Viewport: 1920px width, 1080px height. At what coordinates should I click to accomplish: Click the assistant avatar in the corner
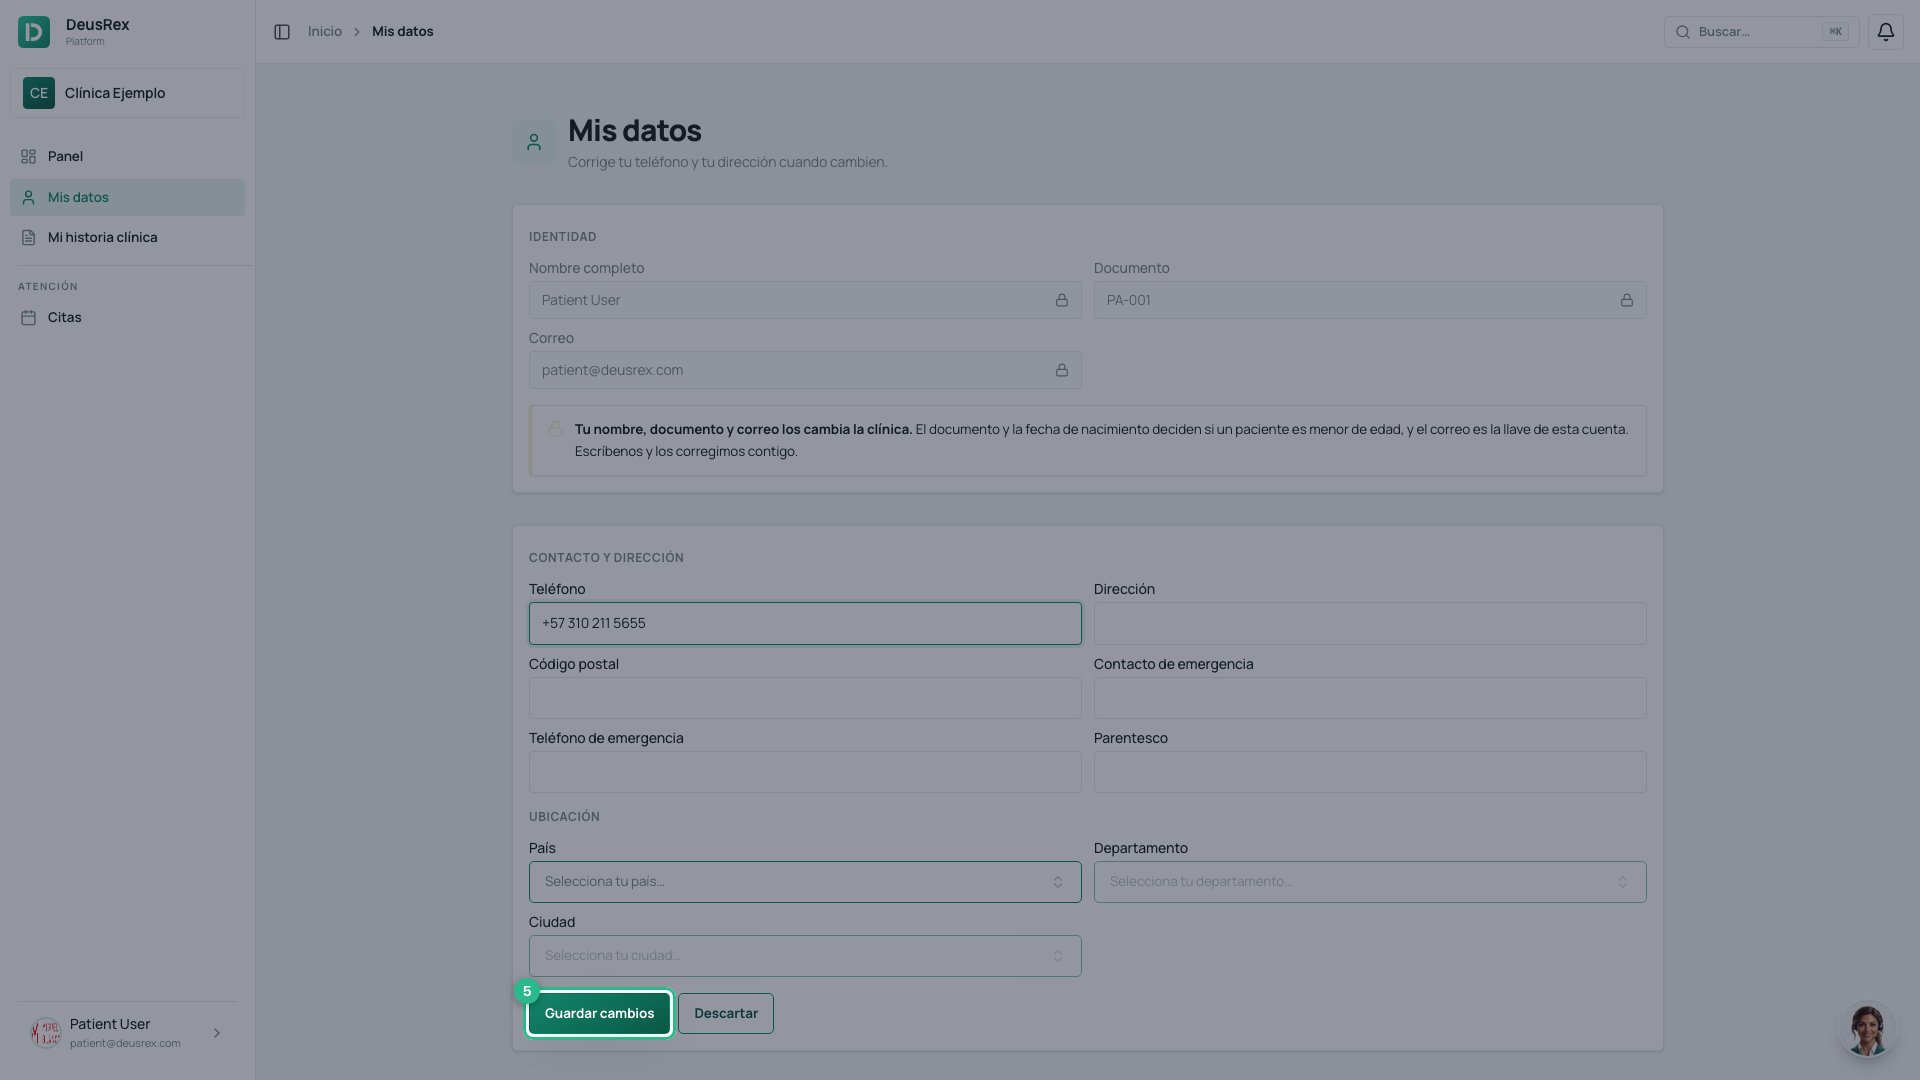[x=1867, y=1030]
